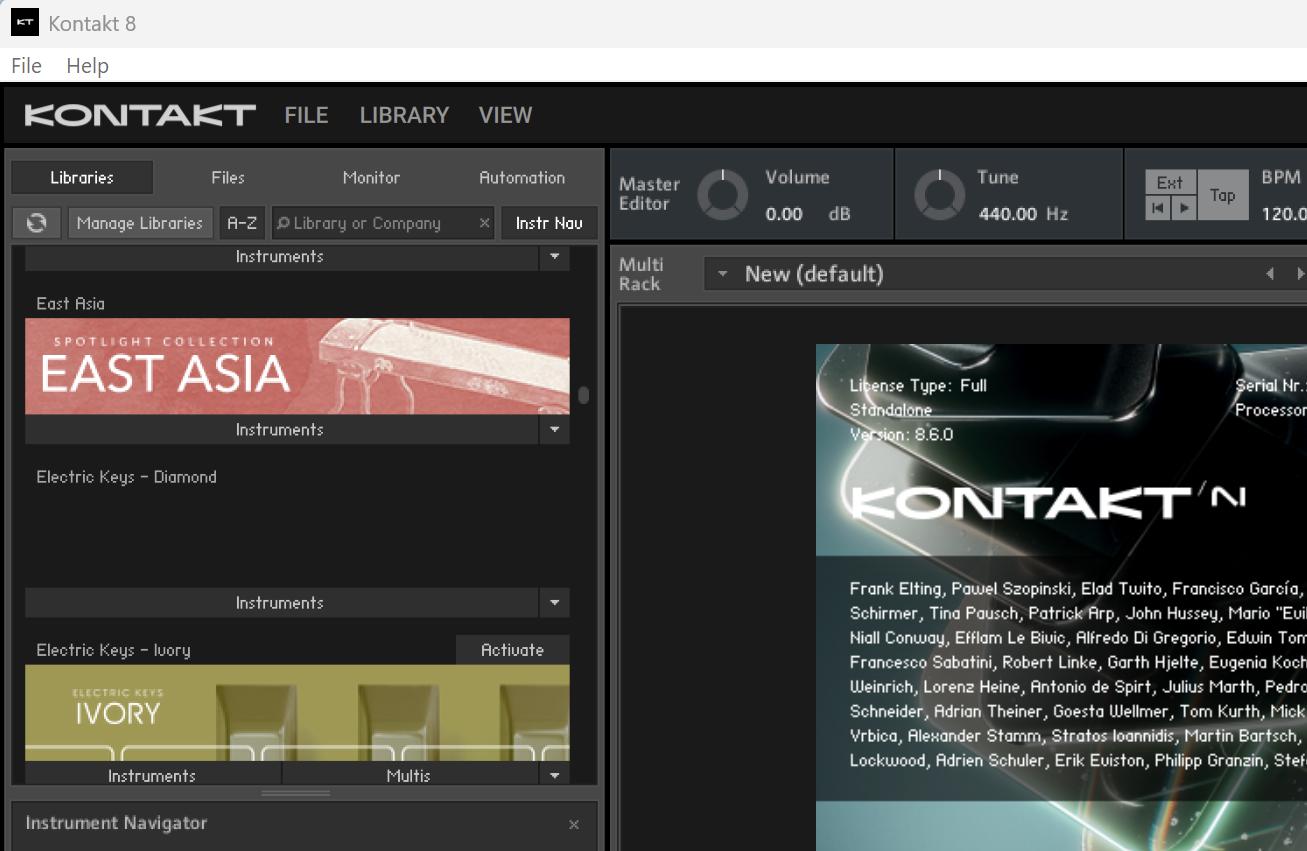Click the East Asia library title text
This screenshot has width=1307, height=851.
pyautogui.click(x=70, y=304)
